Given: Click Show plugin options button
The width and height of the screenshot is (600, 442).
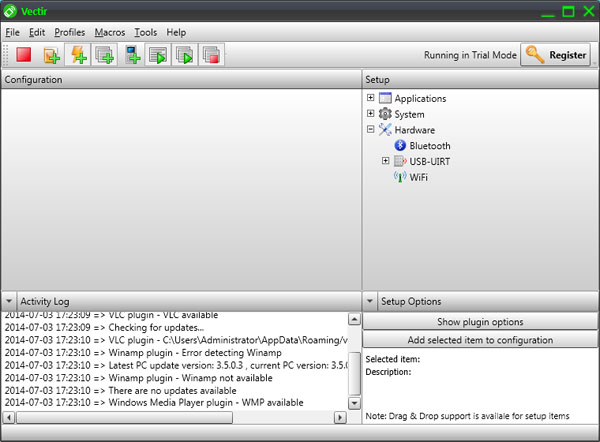Looking at the screenshot, I should tap(480, 322).
